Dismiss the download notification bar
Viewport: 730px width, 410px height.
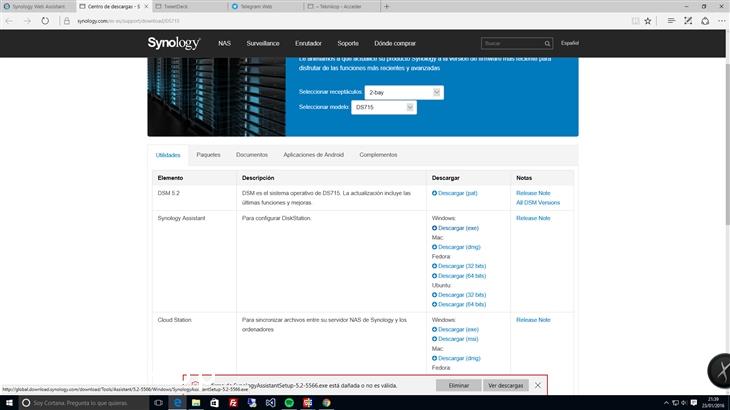pos(538,385)
